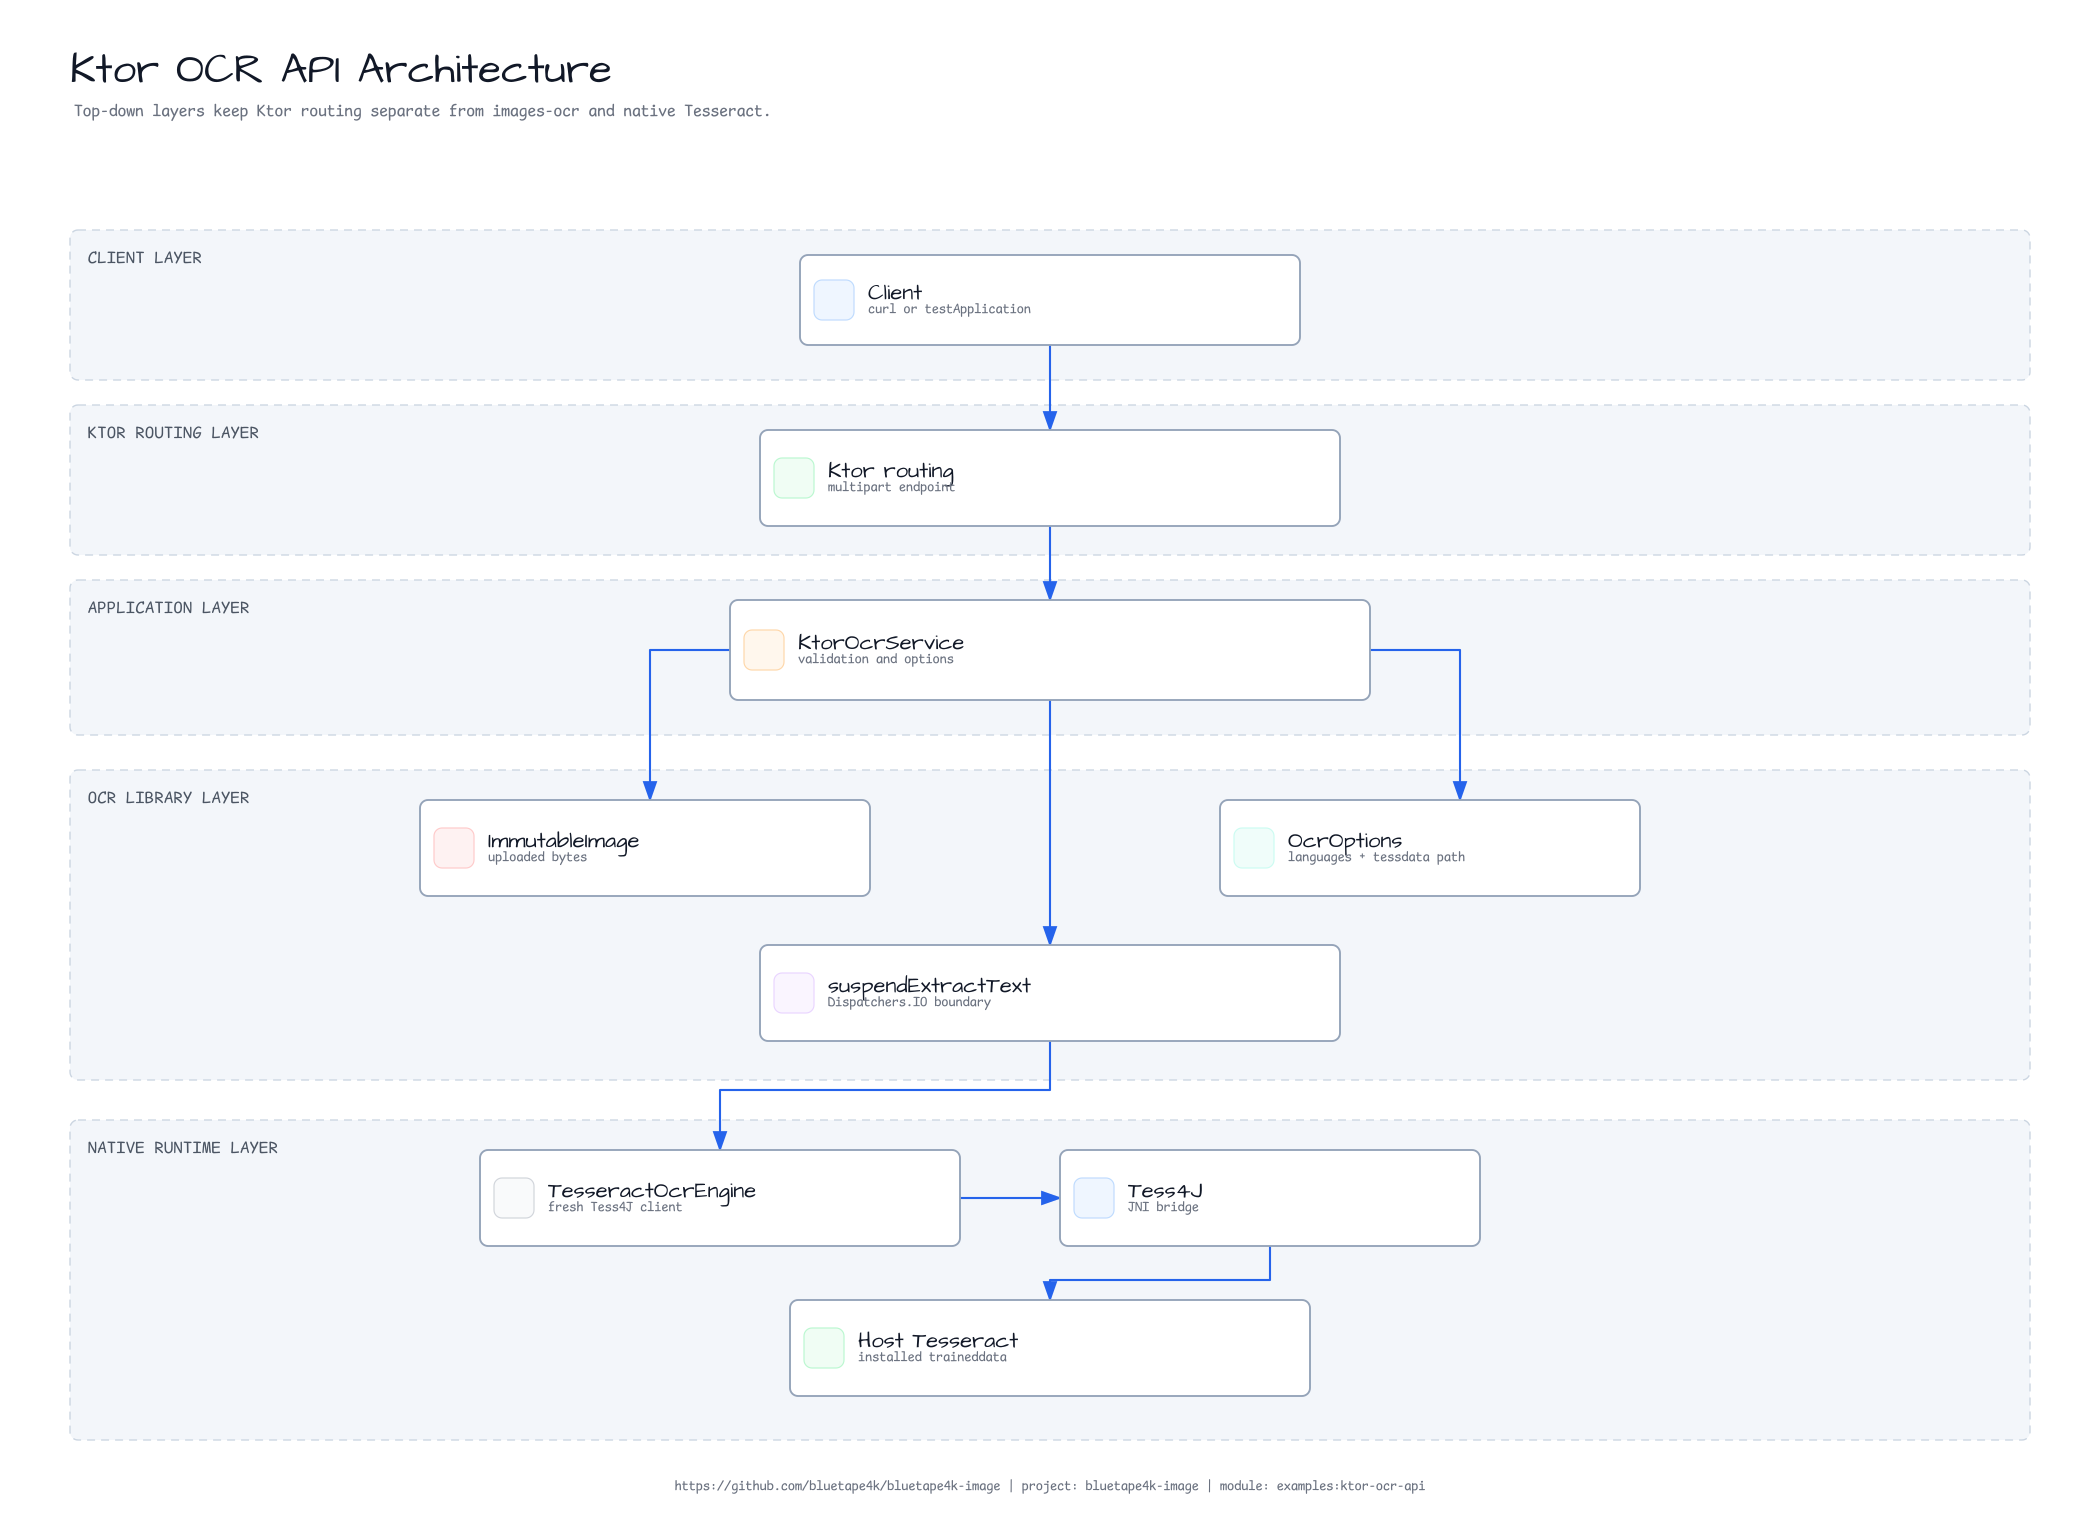Select the suspendExtractText node title
Screen dimensions: 2100x1540
929,986
